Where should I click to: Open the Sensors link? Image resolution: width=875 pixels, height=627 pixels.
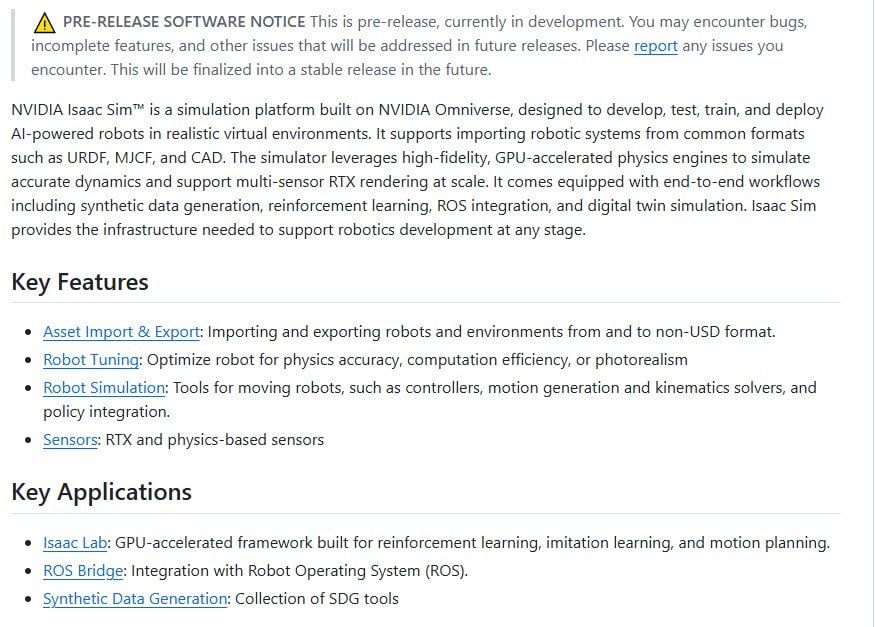pos(70,440)
